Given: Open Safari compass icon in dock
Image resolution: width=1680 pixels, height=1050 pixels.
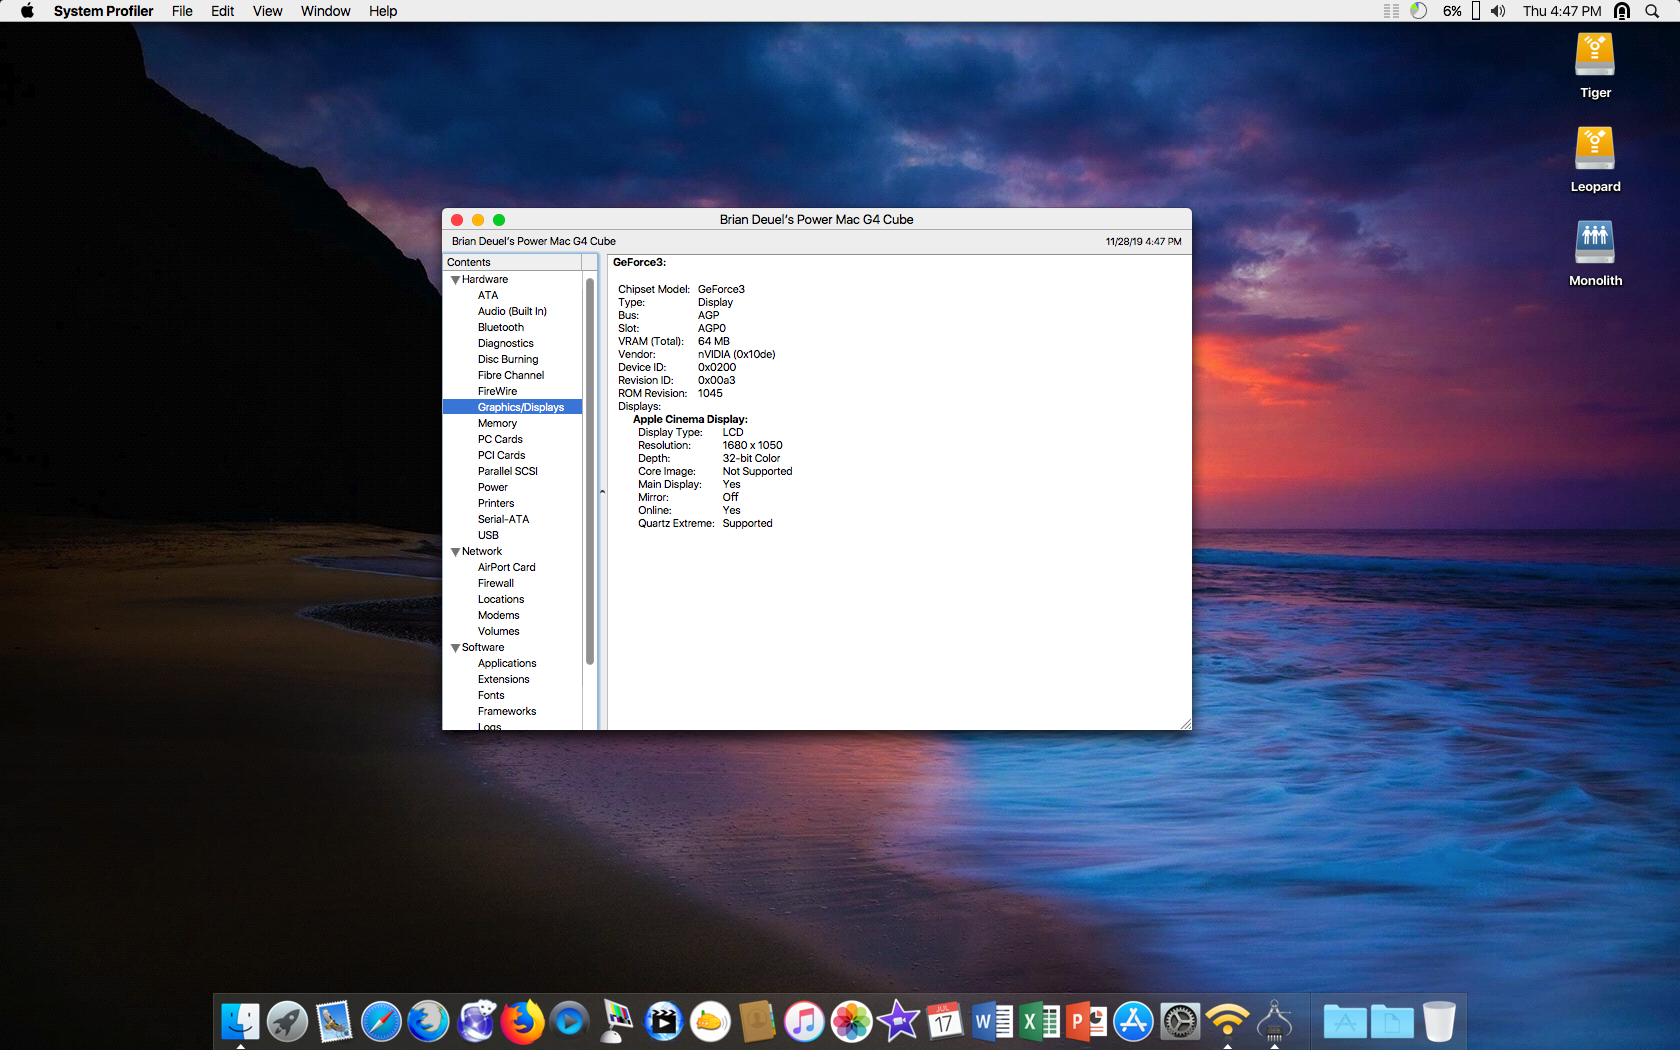Looking at the screenshot, I should [x=381, y=1022].
